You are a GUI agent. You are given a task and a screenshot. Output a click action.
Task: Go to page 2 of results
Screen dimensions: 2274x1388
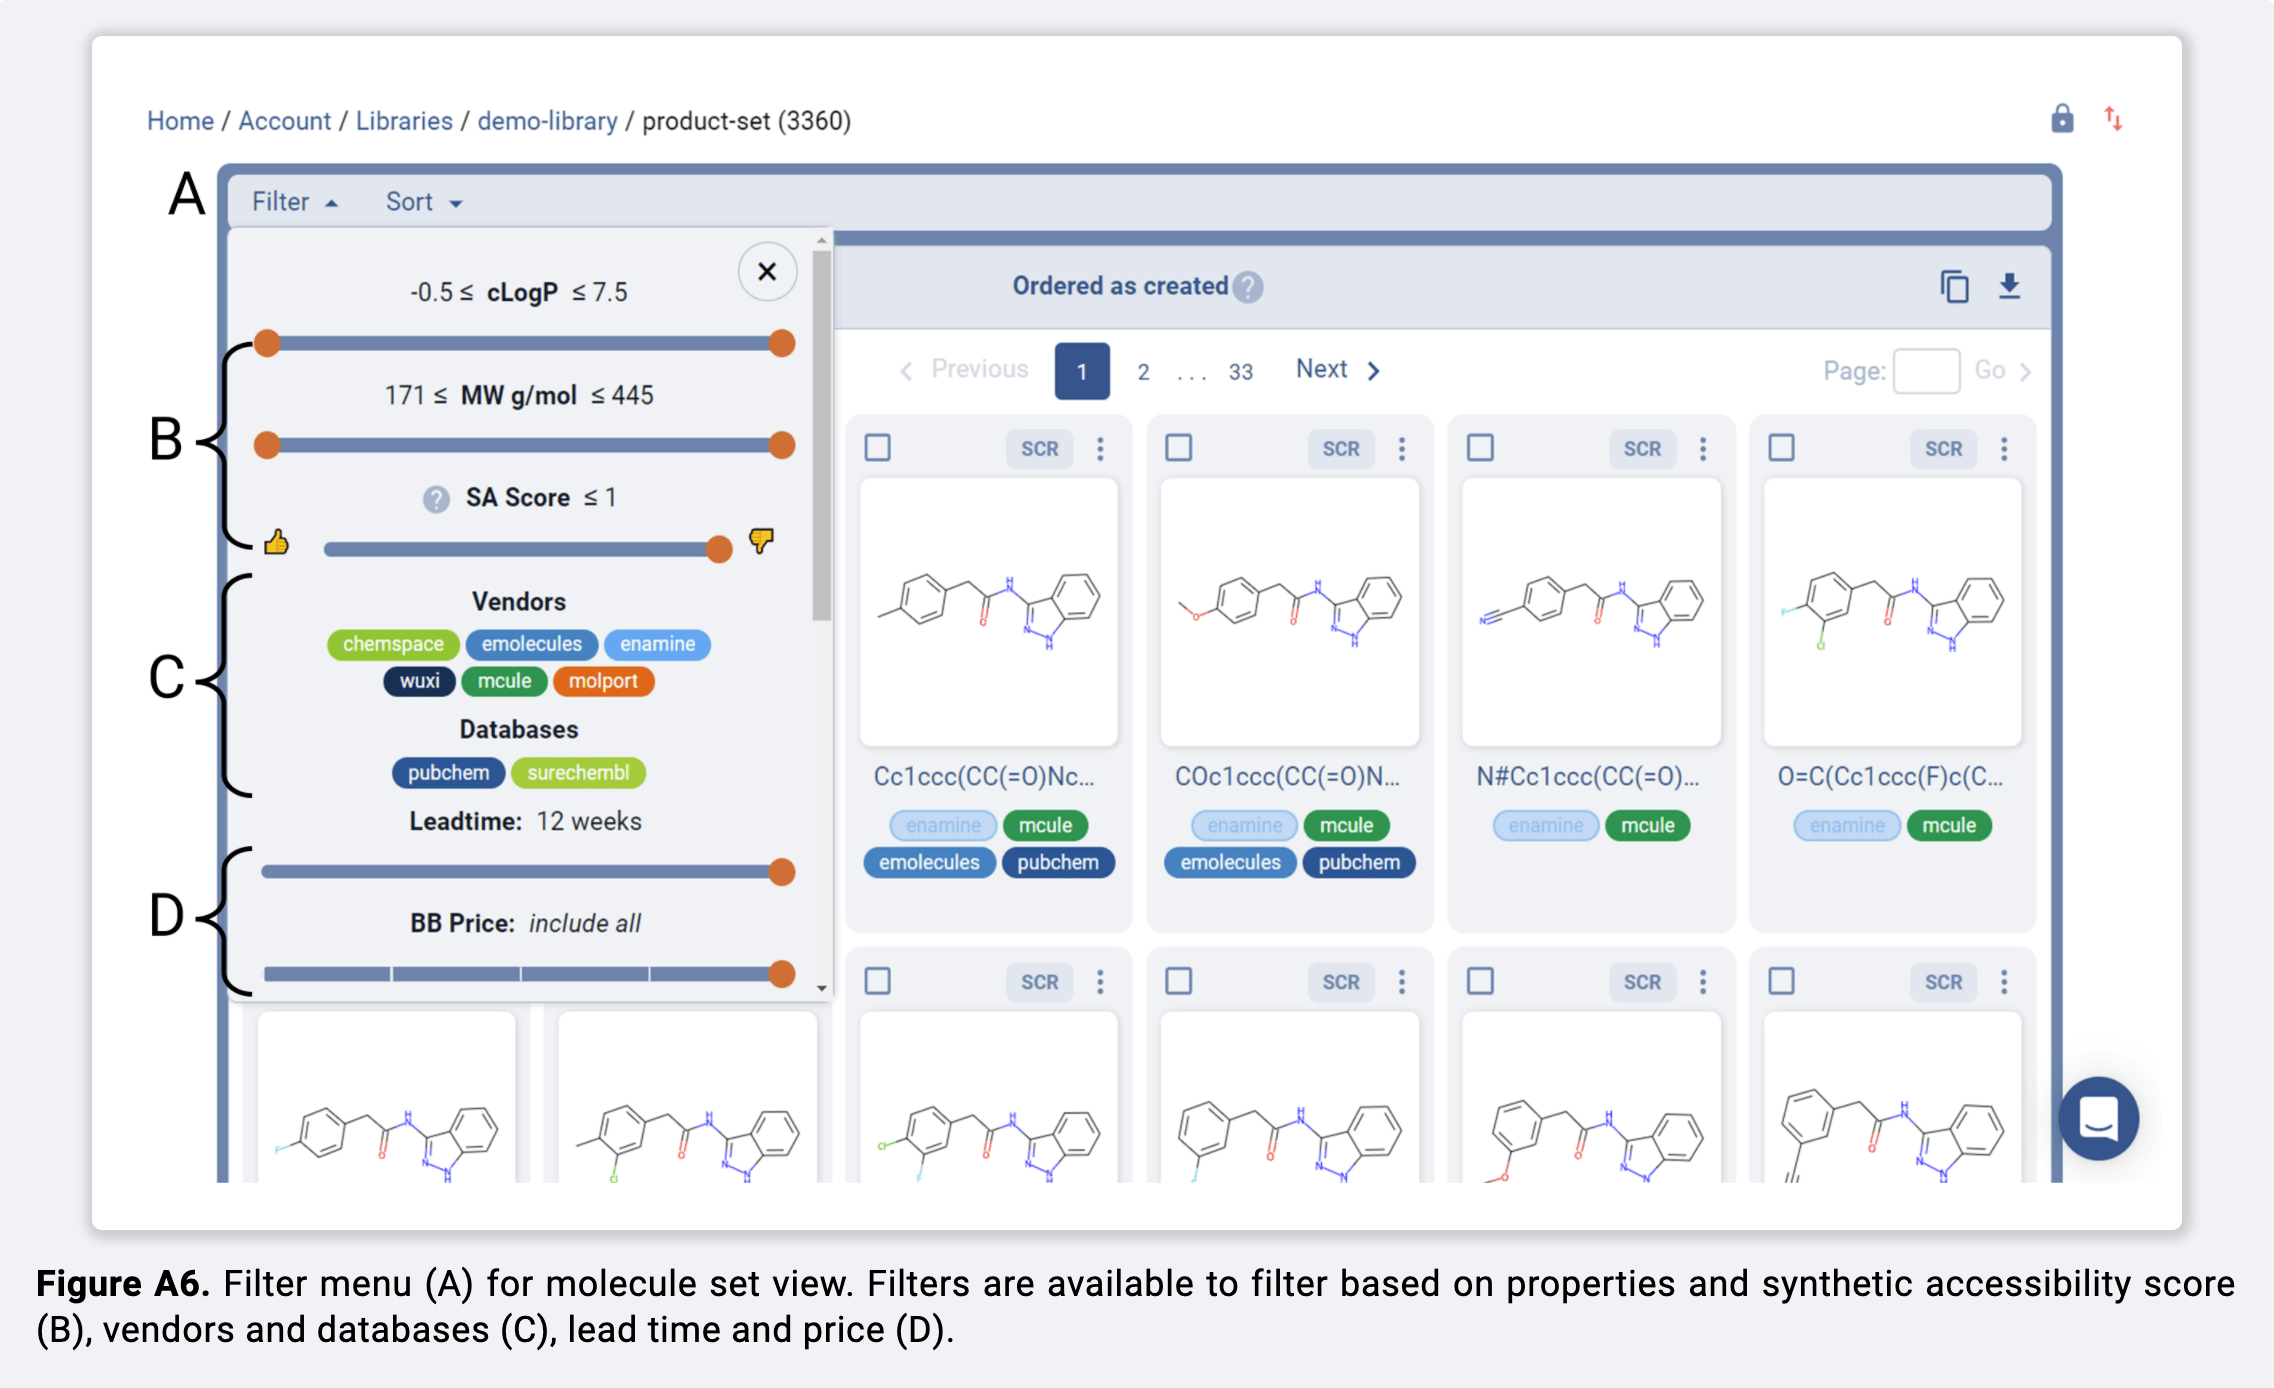click(1143, 372)
